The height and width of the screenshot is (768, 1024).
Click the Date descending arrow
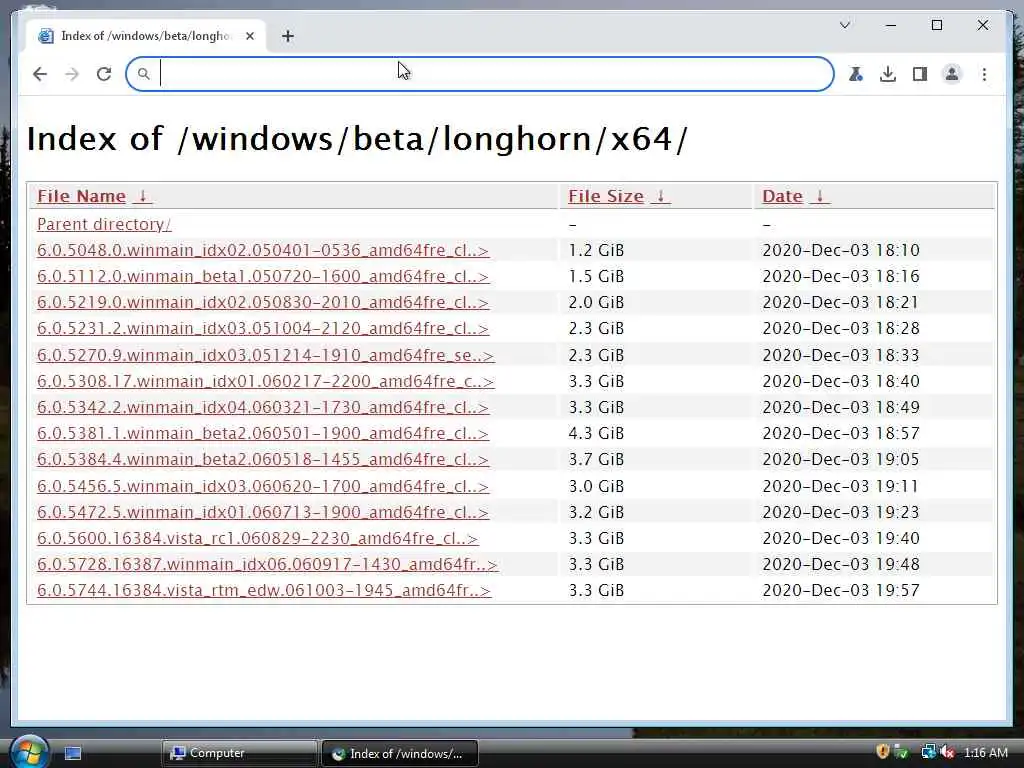pos(820,196)
